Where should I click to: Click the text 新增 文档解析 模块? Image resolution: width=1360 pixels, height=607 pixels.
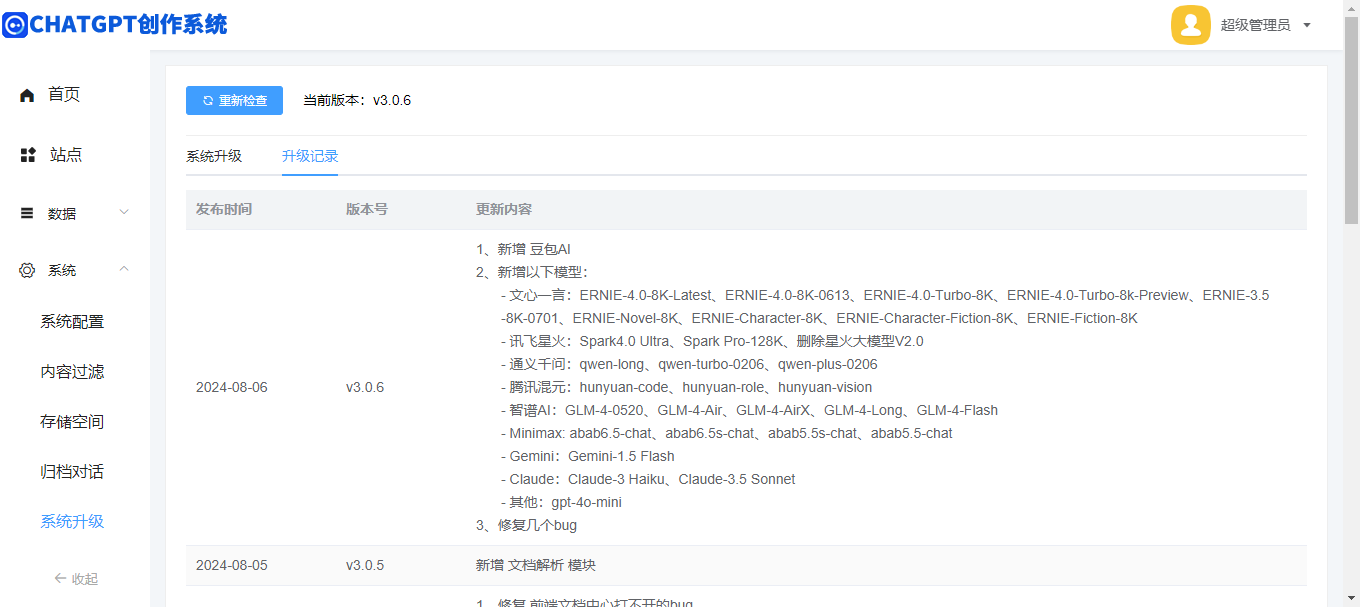click(536, 566)
